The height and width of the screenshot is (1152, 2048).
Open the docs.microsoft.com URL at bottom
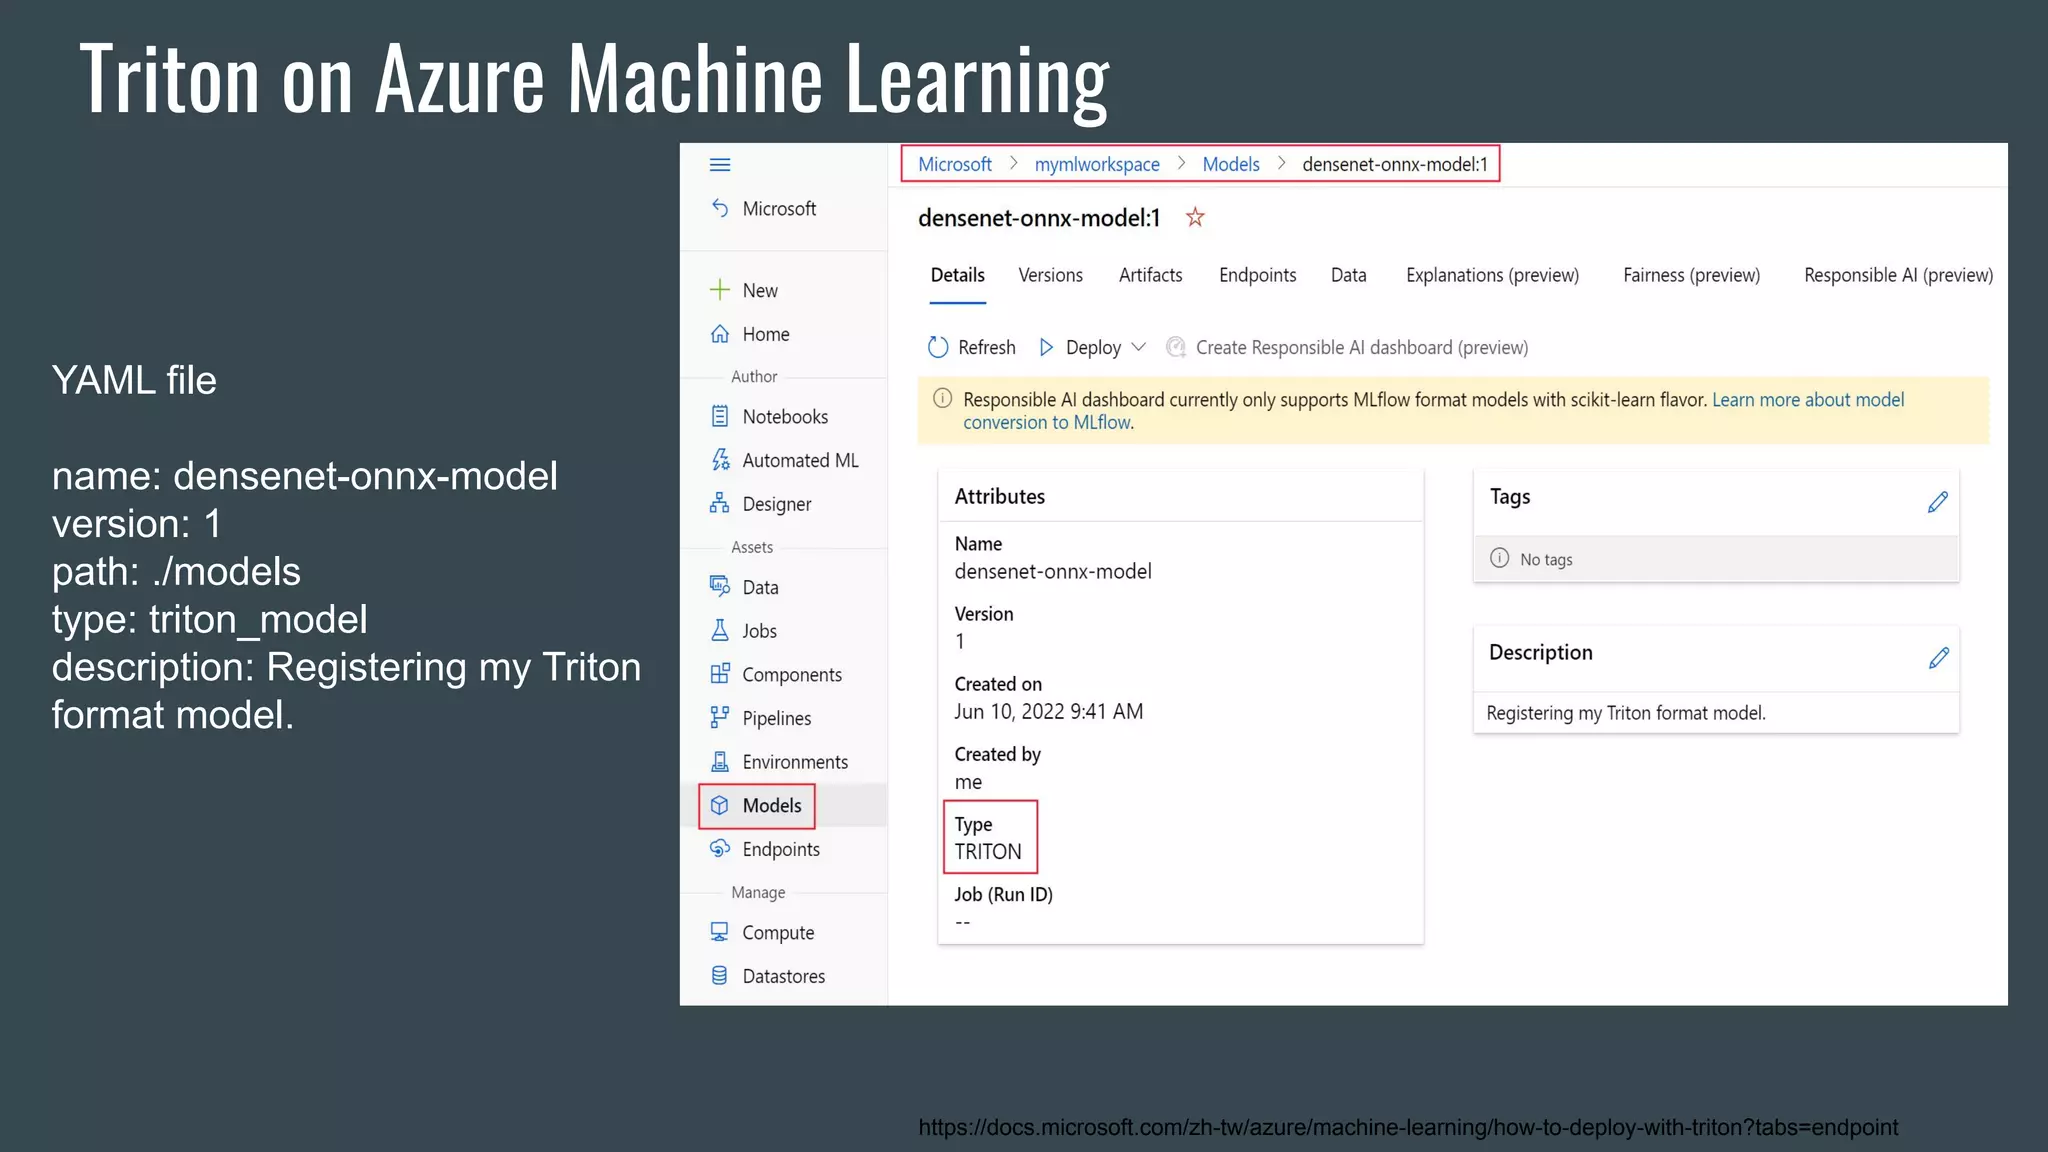coord(1408,1127)
